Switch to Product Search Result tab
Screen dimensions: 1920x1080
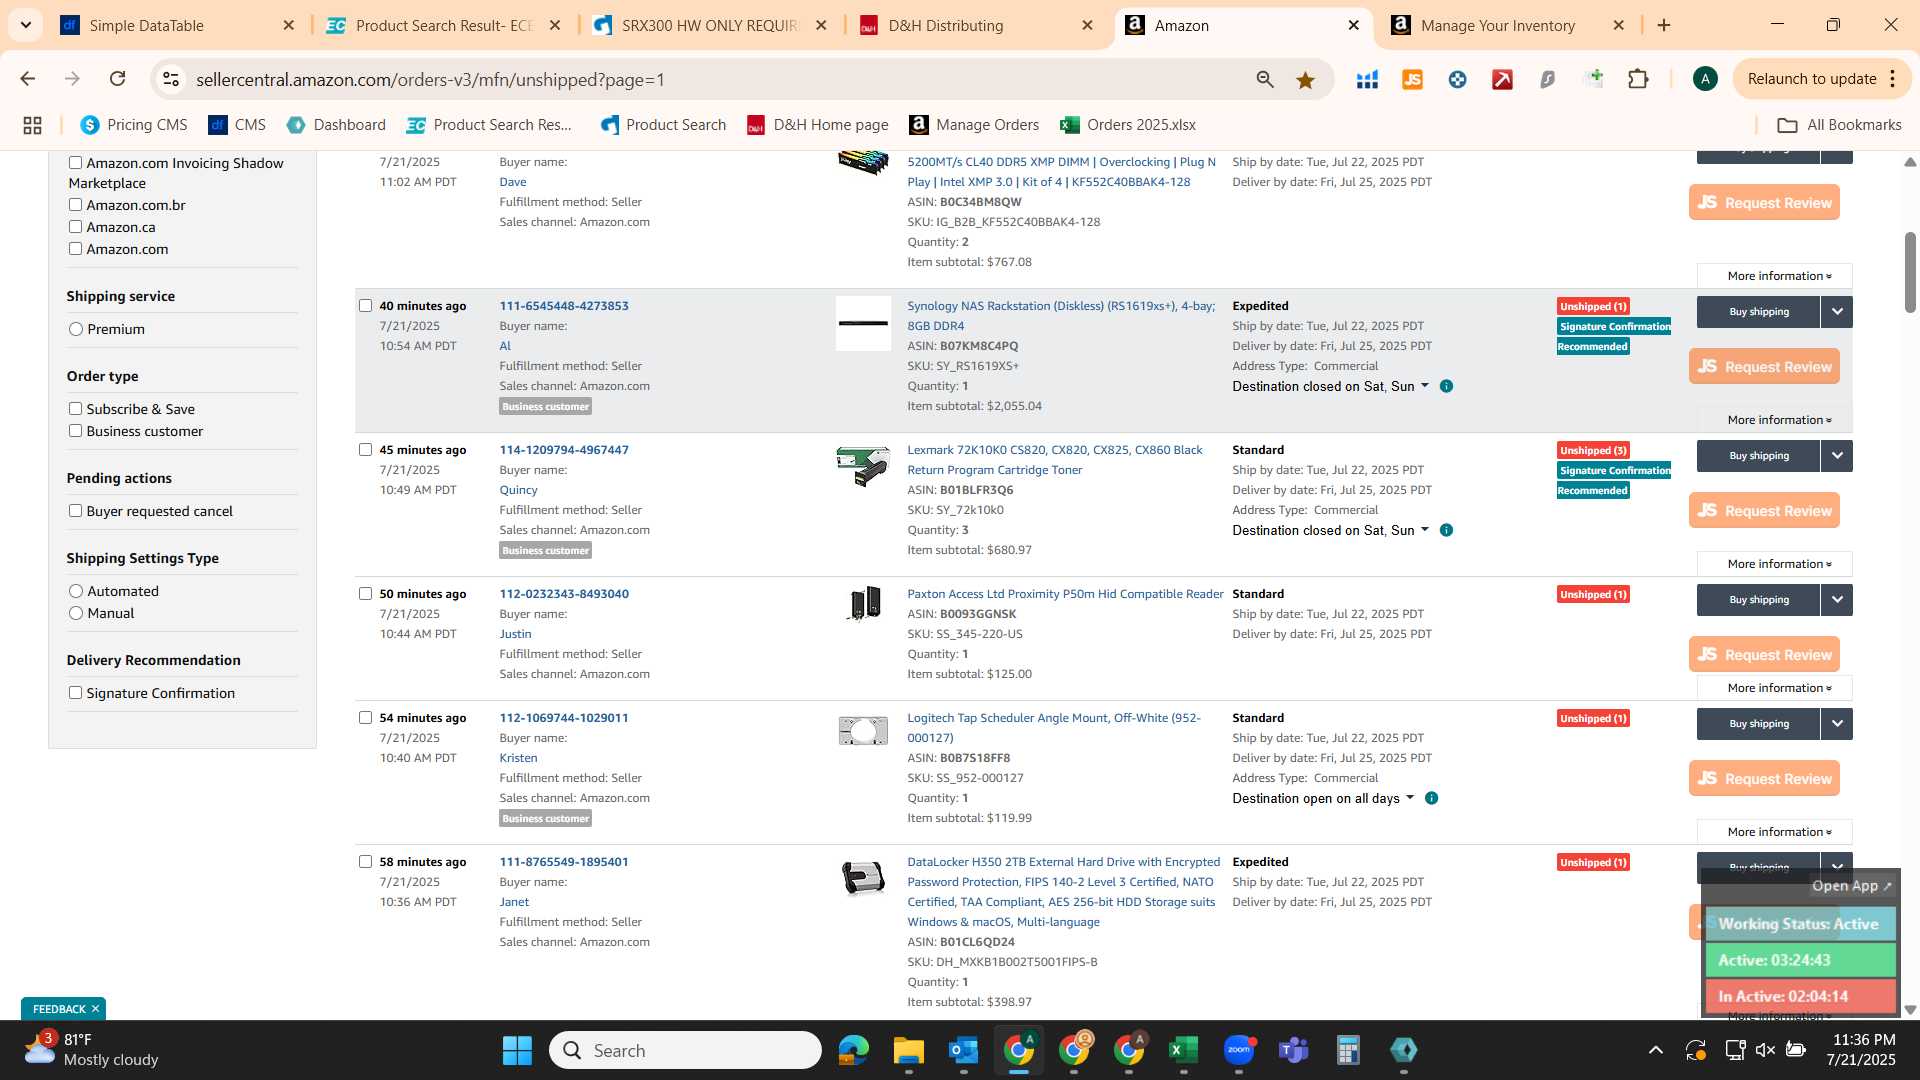pyautogui.click(x=443, y=26)
